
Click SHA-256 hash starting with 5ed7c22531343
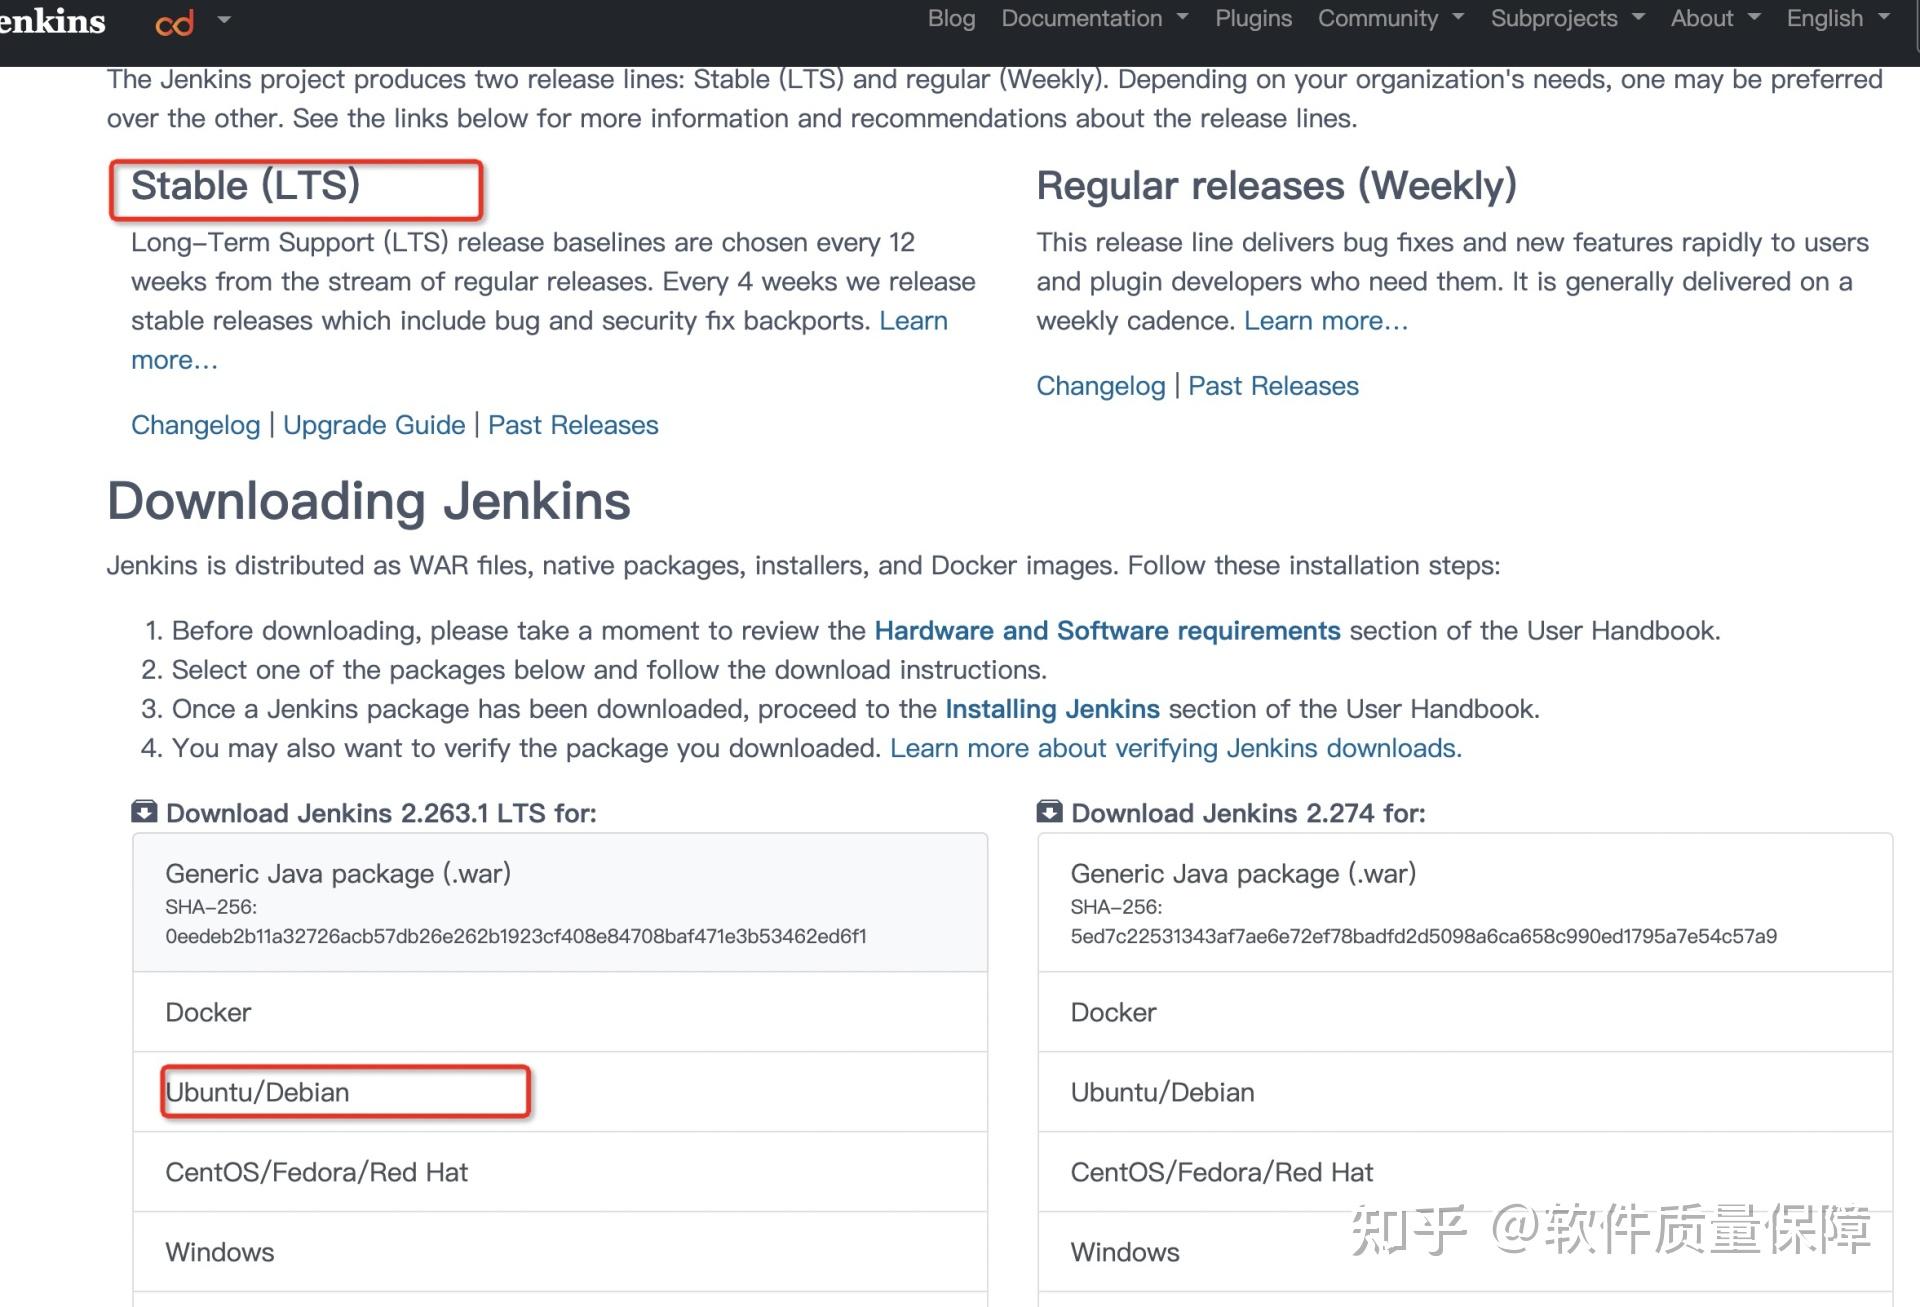tap(1423, 937)
